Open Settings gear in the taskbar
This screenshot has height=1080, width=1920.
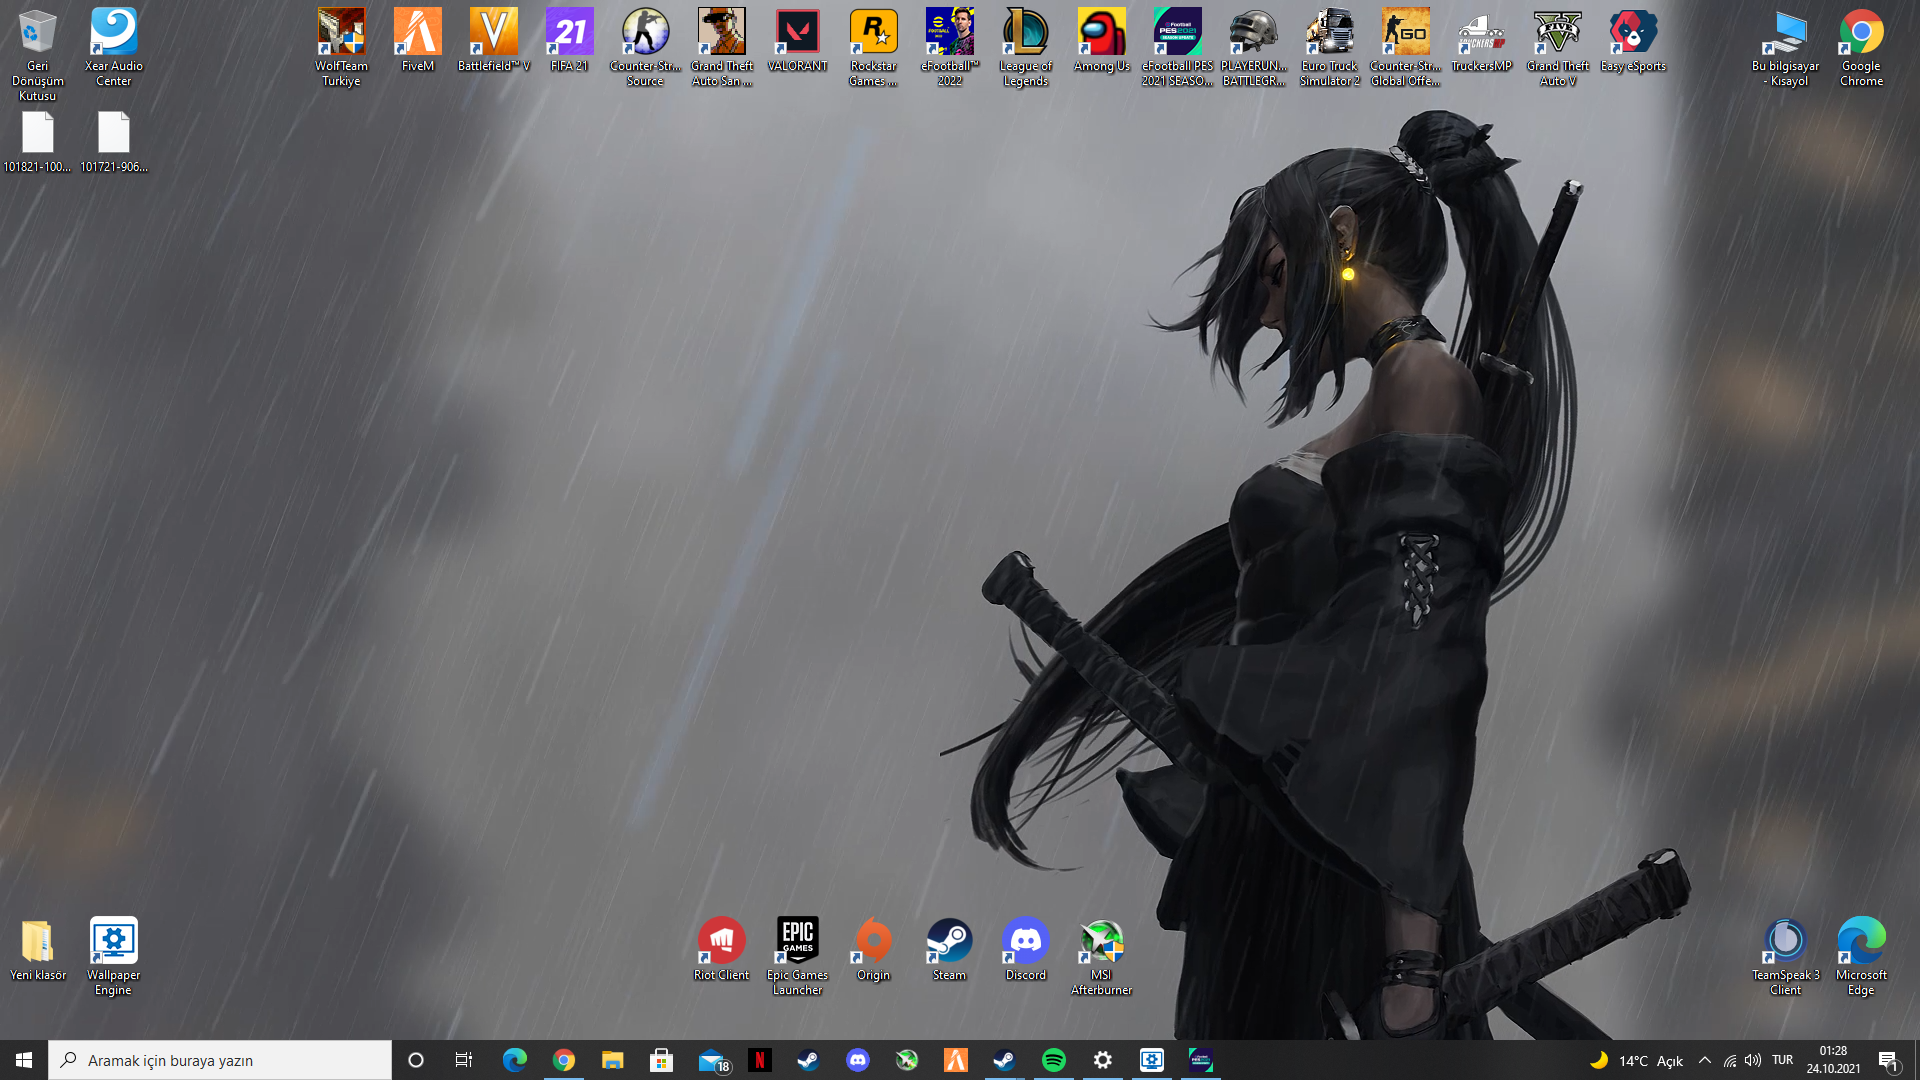[1103, 1060]
